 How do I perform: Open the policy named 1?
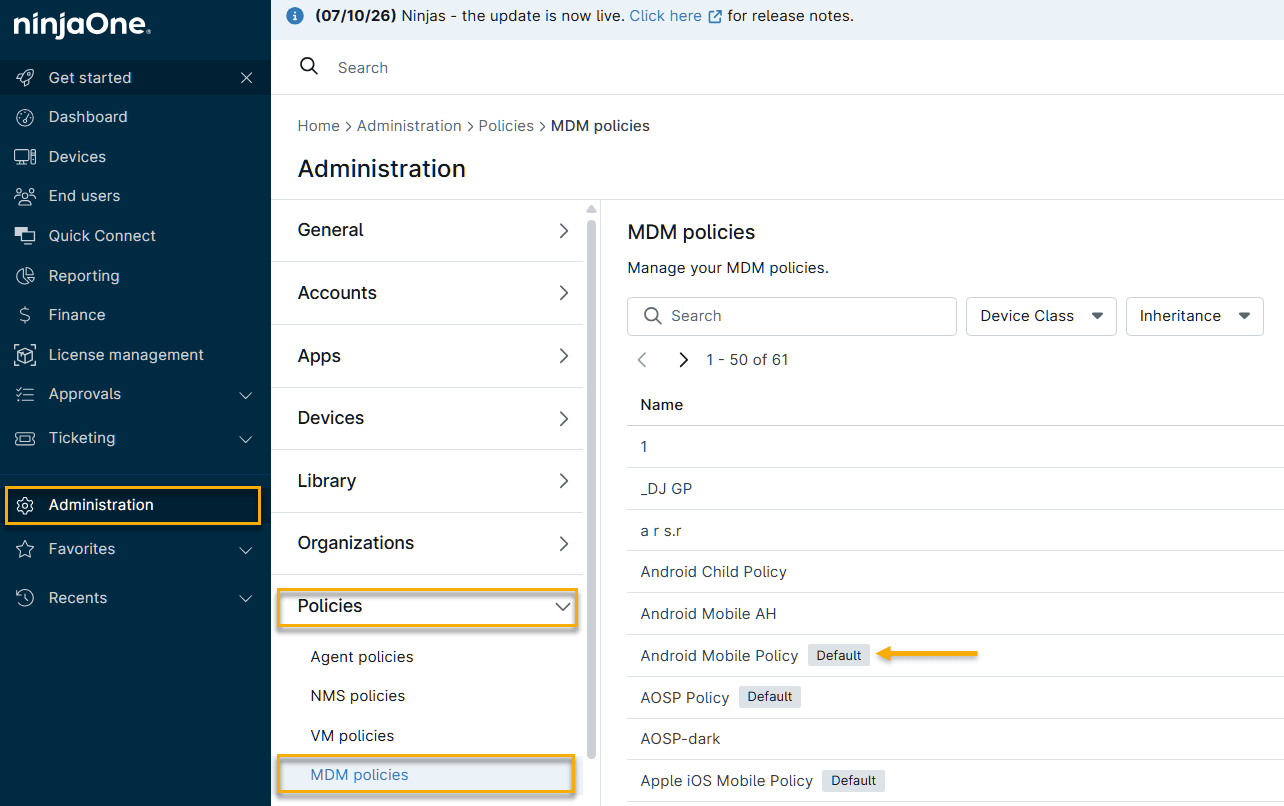pyautogui.click(x=644, y=447)
